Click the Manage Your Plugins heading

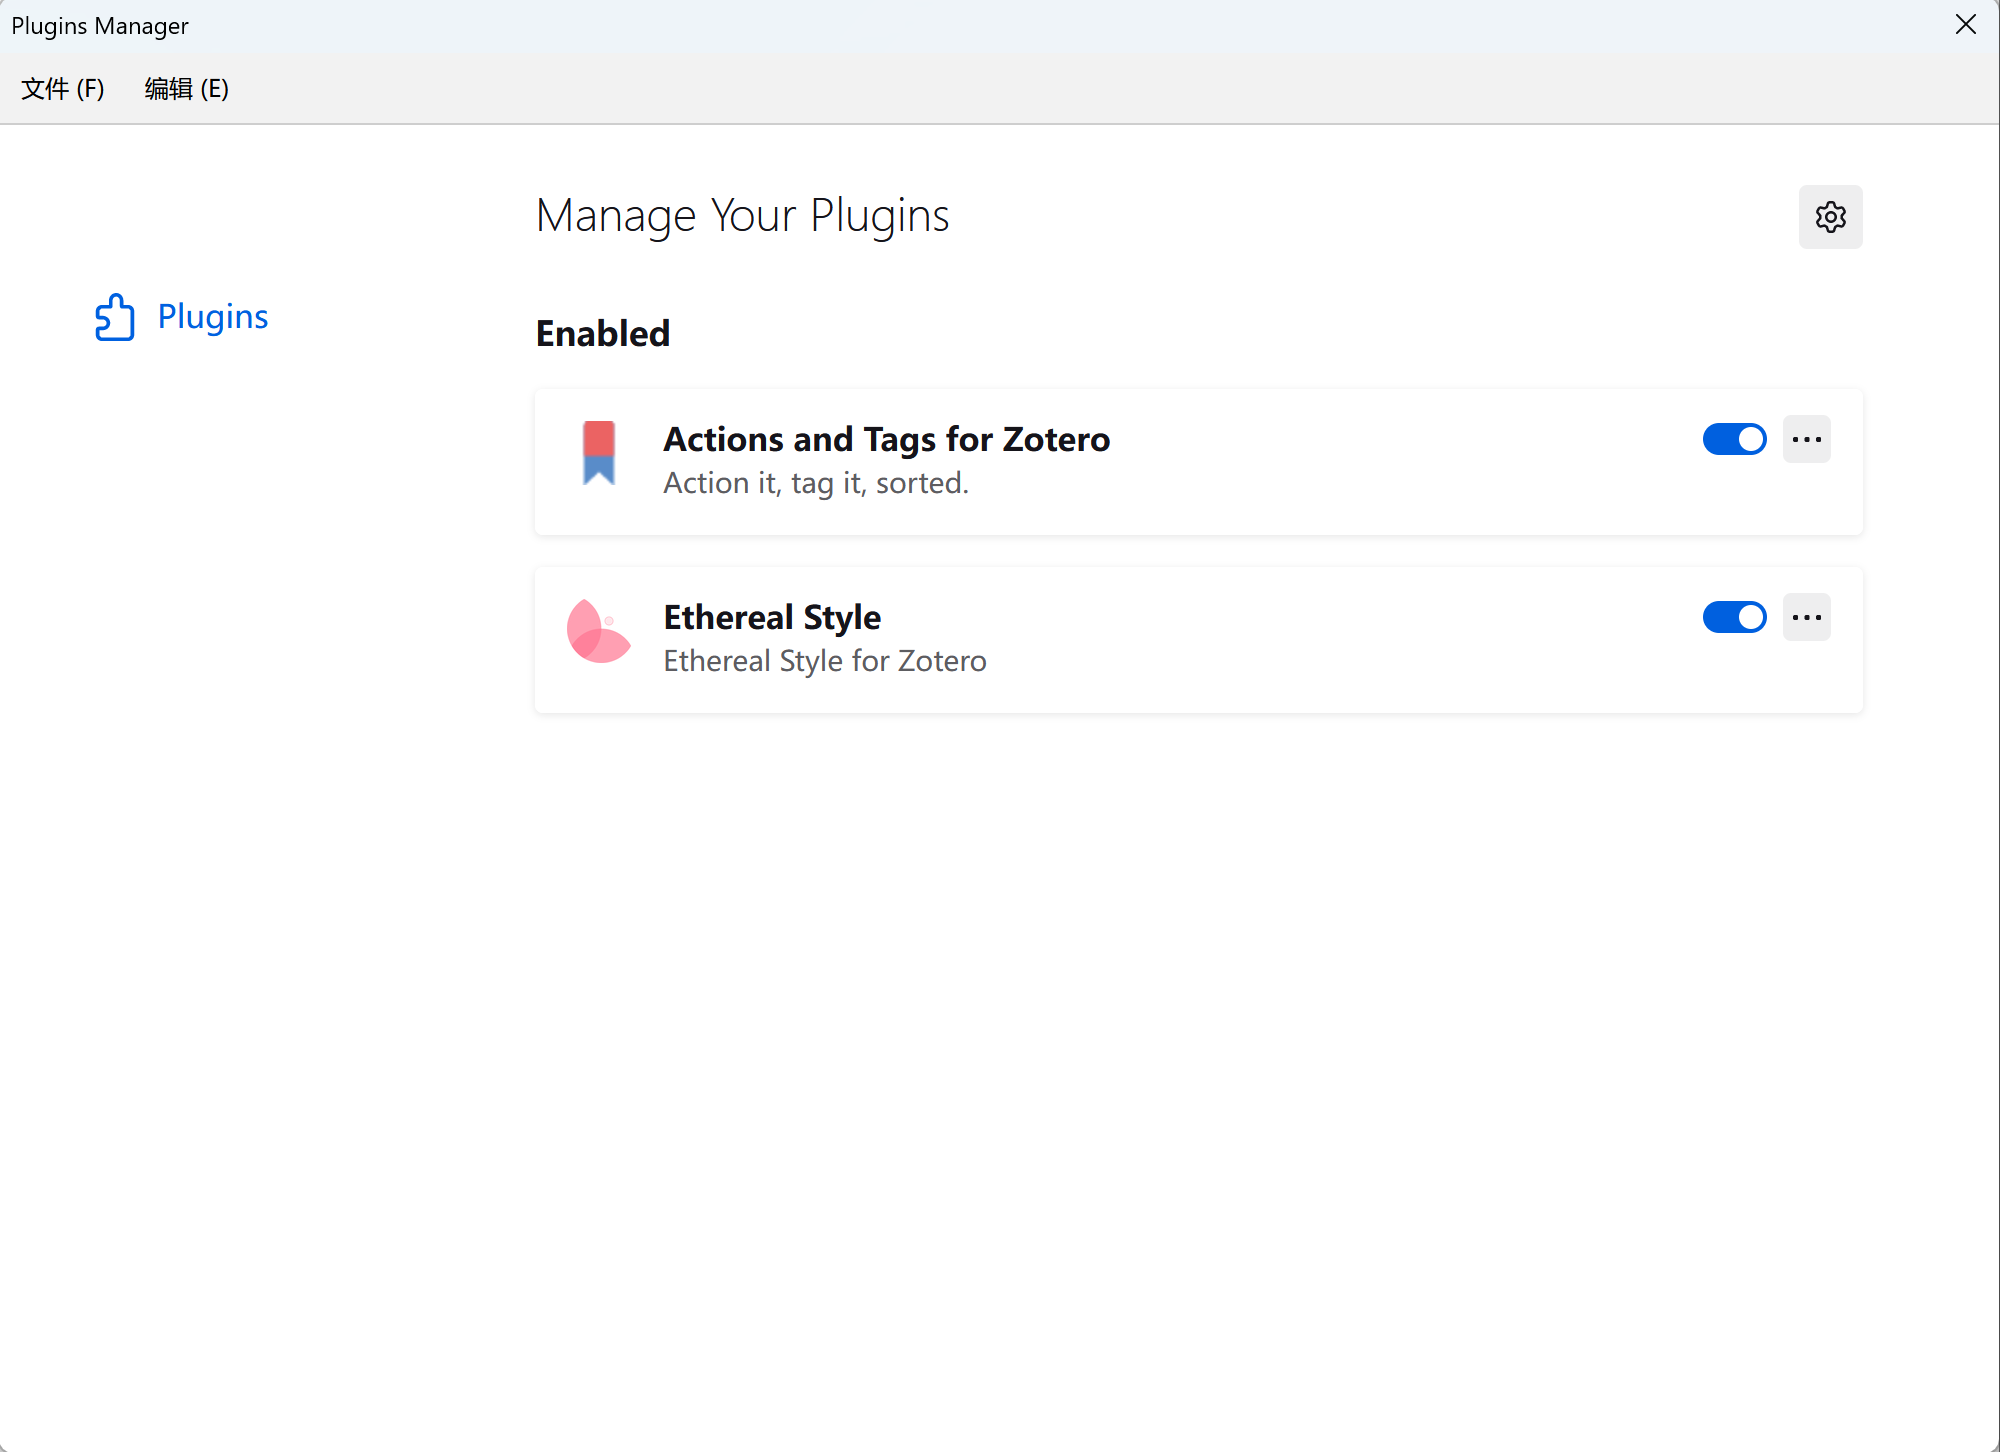coord(742,216)
